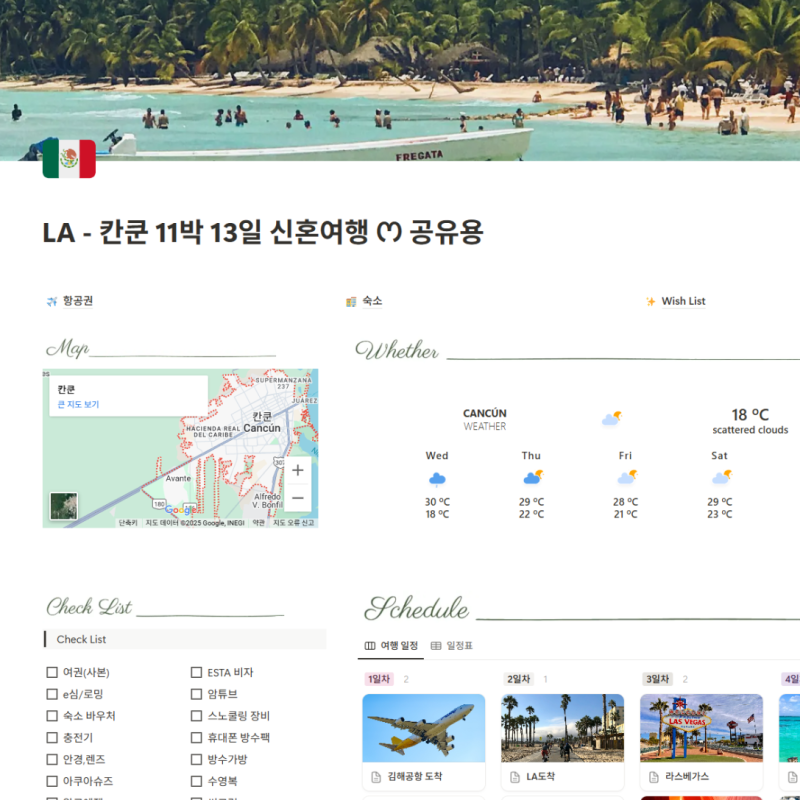Click the page title LA - 칸쿤 11박 13일
The image size is (800, 800).
click(x=262, y=233)
